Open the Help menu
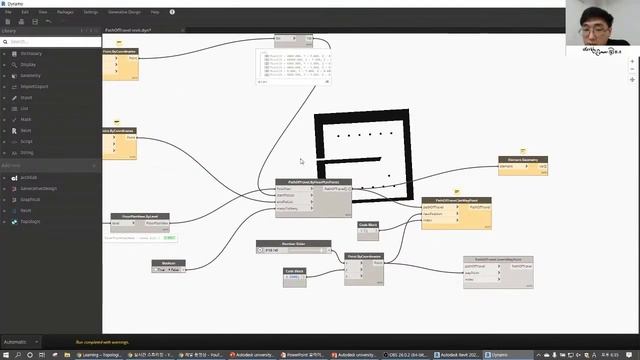Screen dimensions: 640x360 [155, 12]
